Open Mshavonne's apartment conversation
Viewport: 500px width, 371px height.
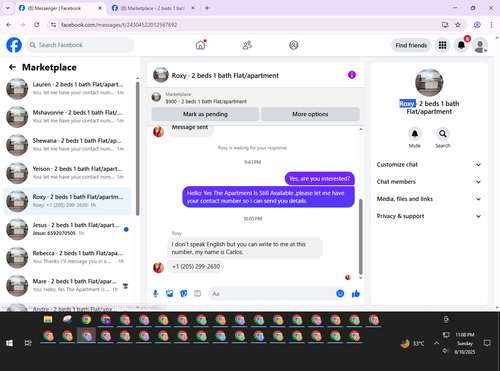(x=67, y=117)
